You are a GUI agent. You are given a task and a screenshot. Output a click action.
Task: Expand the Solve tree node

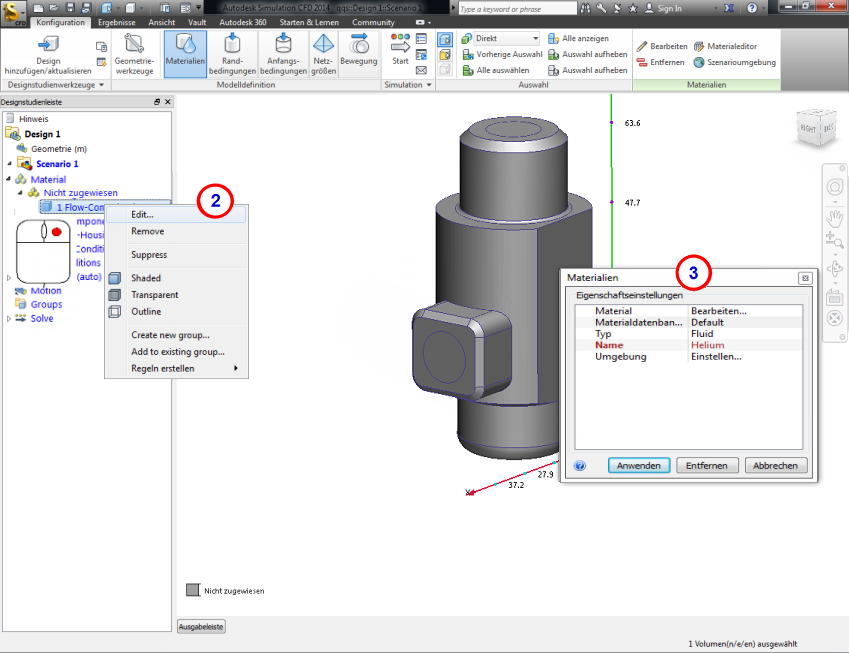9,319
